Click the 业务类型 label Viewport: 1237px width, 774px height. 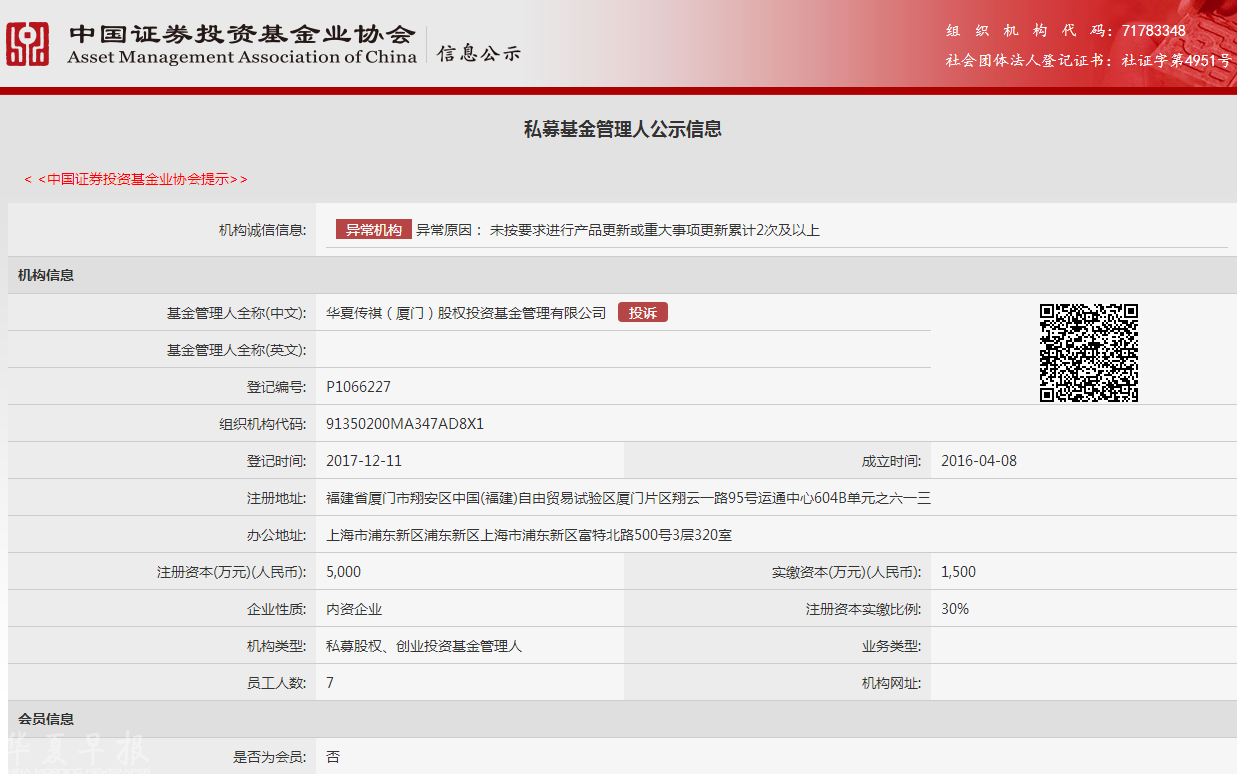click(891, 646)
